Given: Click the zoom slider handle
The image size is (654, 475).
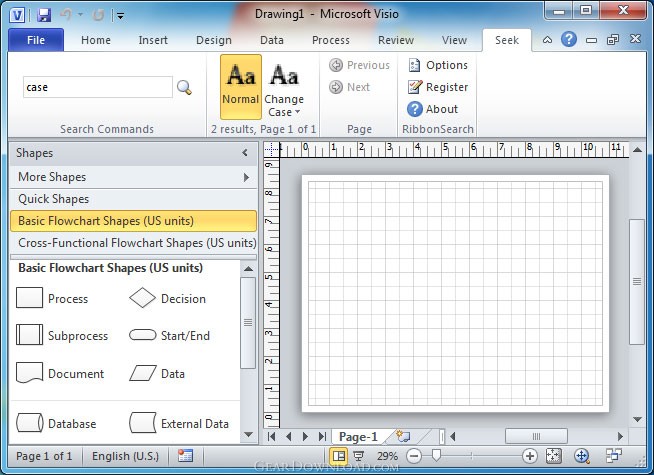Looking at the screenshot, I should pyautogui.click(x=436, y=455).
